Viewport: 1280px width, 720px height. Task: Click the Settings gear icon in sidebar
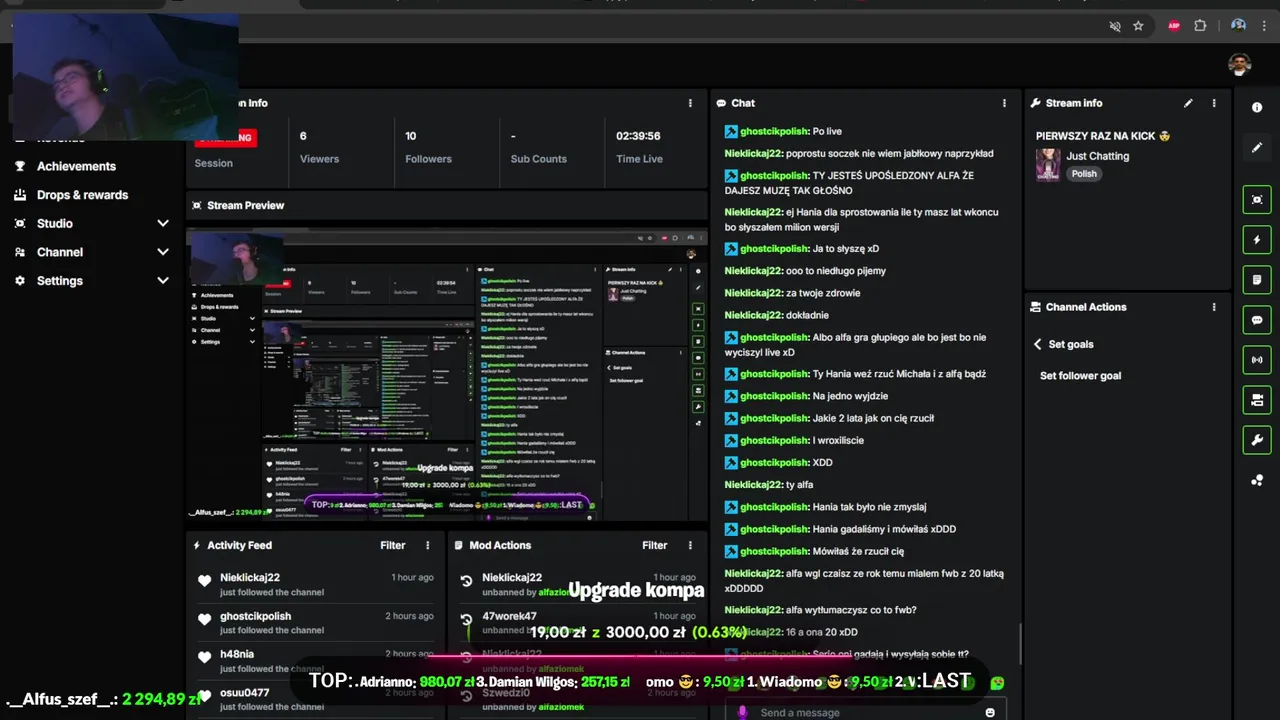tap(20, 281)
